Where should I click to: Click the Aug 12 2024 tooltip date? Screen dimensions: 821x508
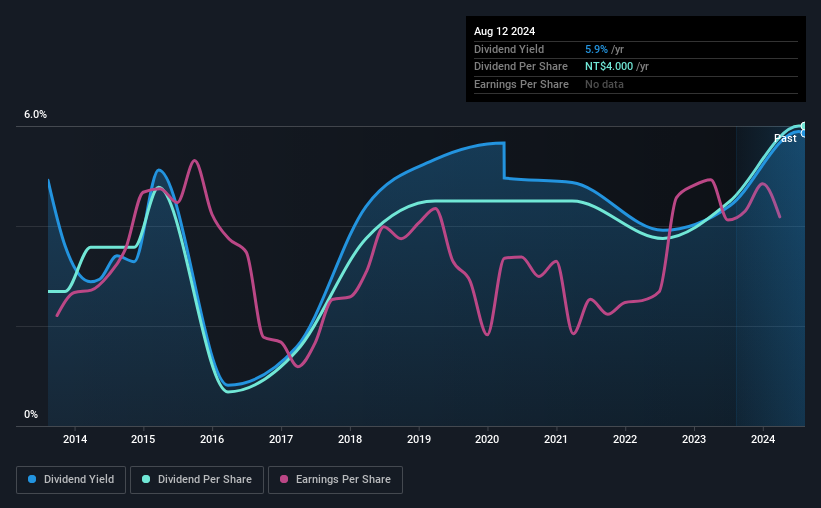(504, 31)
